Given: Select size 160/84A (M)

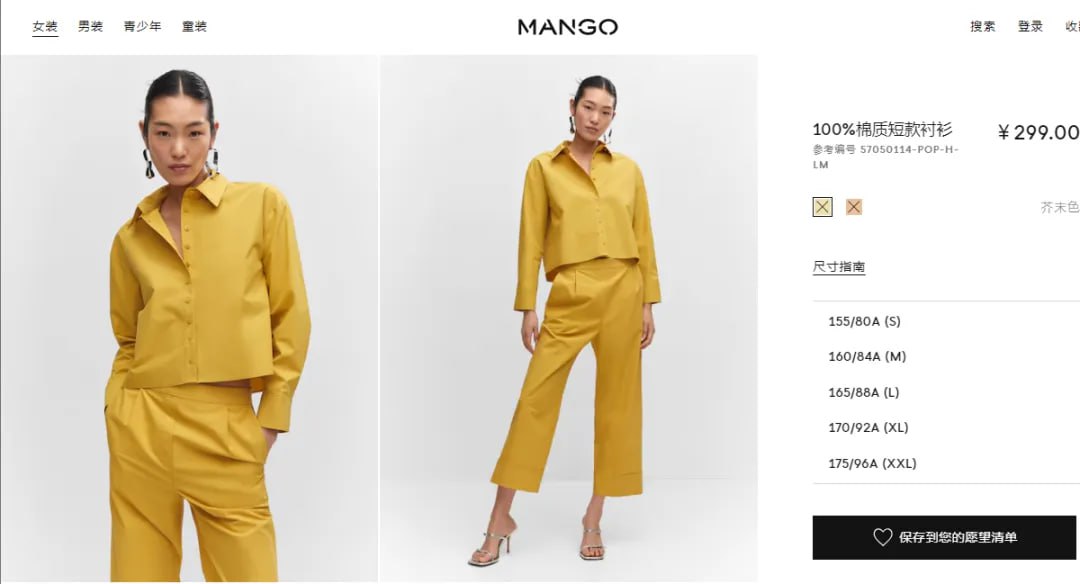Looking at the screenshot, I should pyautogui.click(x=946, y=357).
